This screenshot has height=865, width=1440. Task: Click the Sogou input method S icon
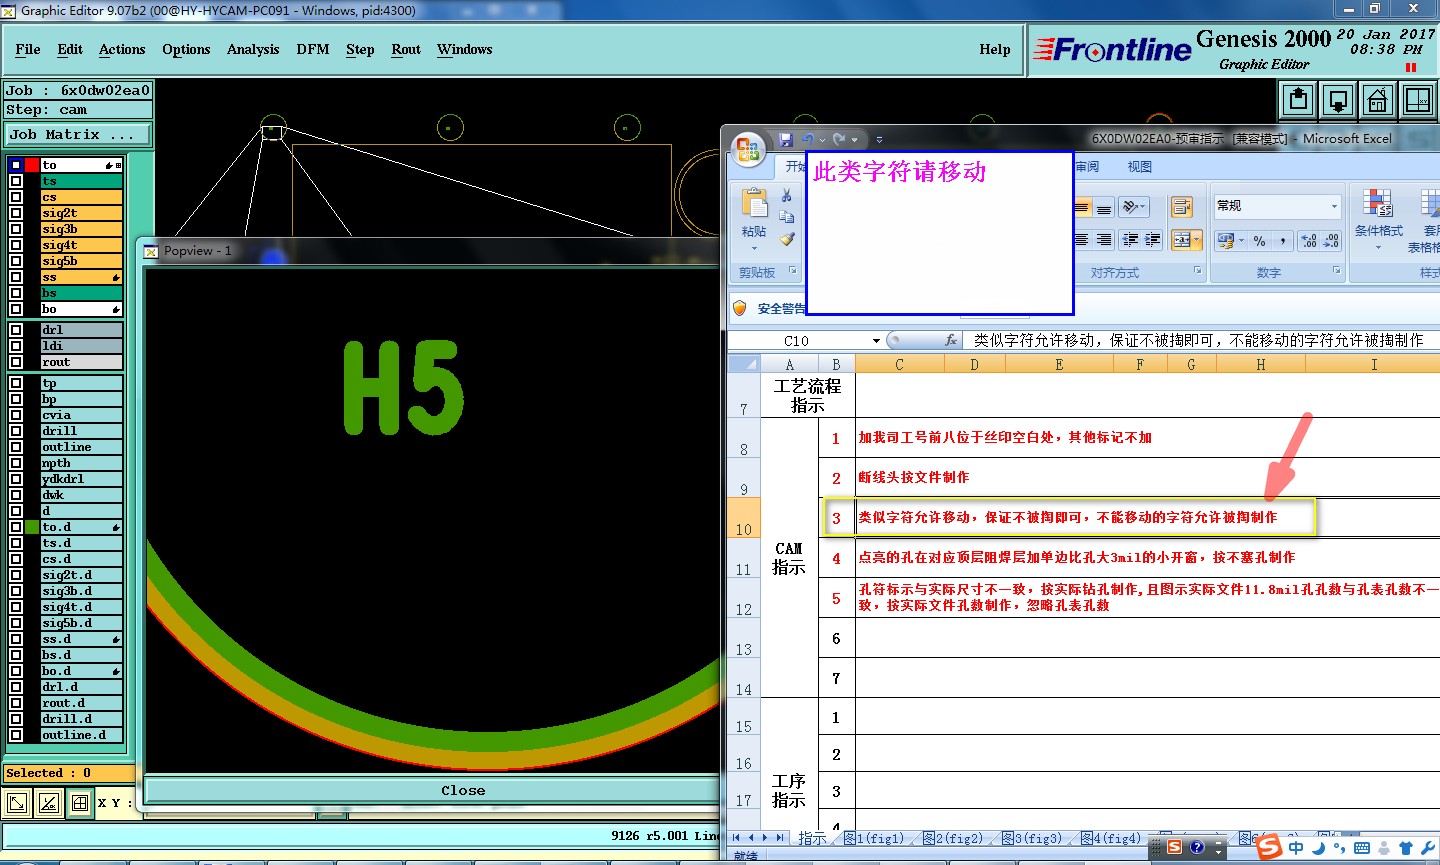pyautogui.click(x=1269, y=847)
